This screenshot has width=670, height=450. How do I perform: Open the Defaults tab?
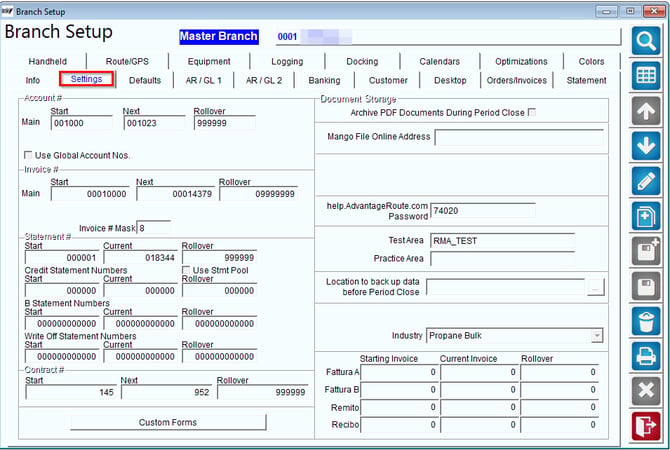(145, 80)
